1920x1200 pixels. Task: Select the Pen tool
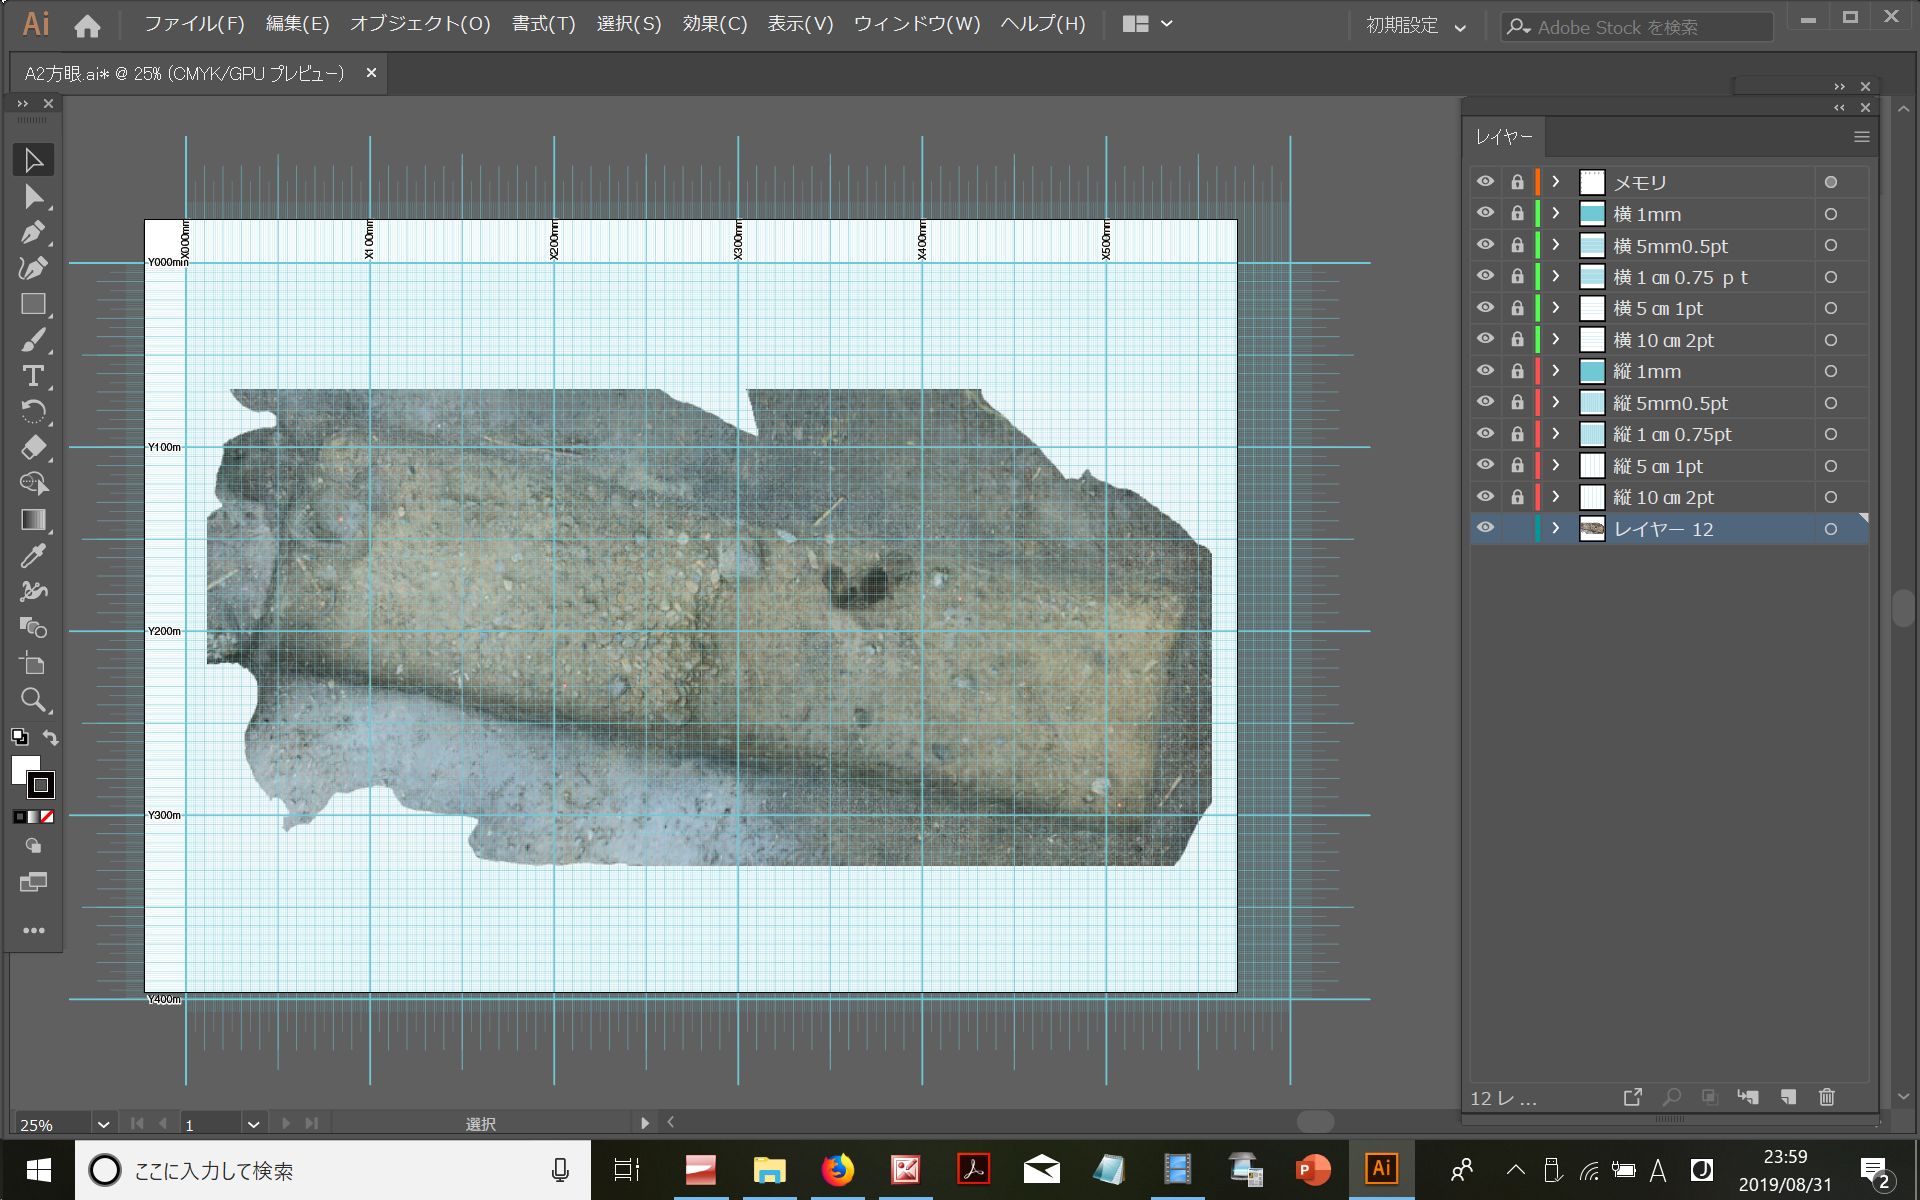[x=33, y=232]
